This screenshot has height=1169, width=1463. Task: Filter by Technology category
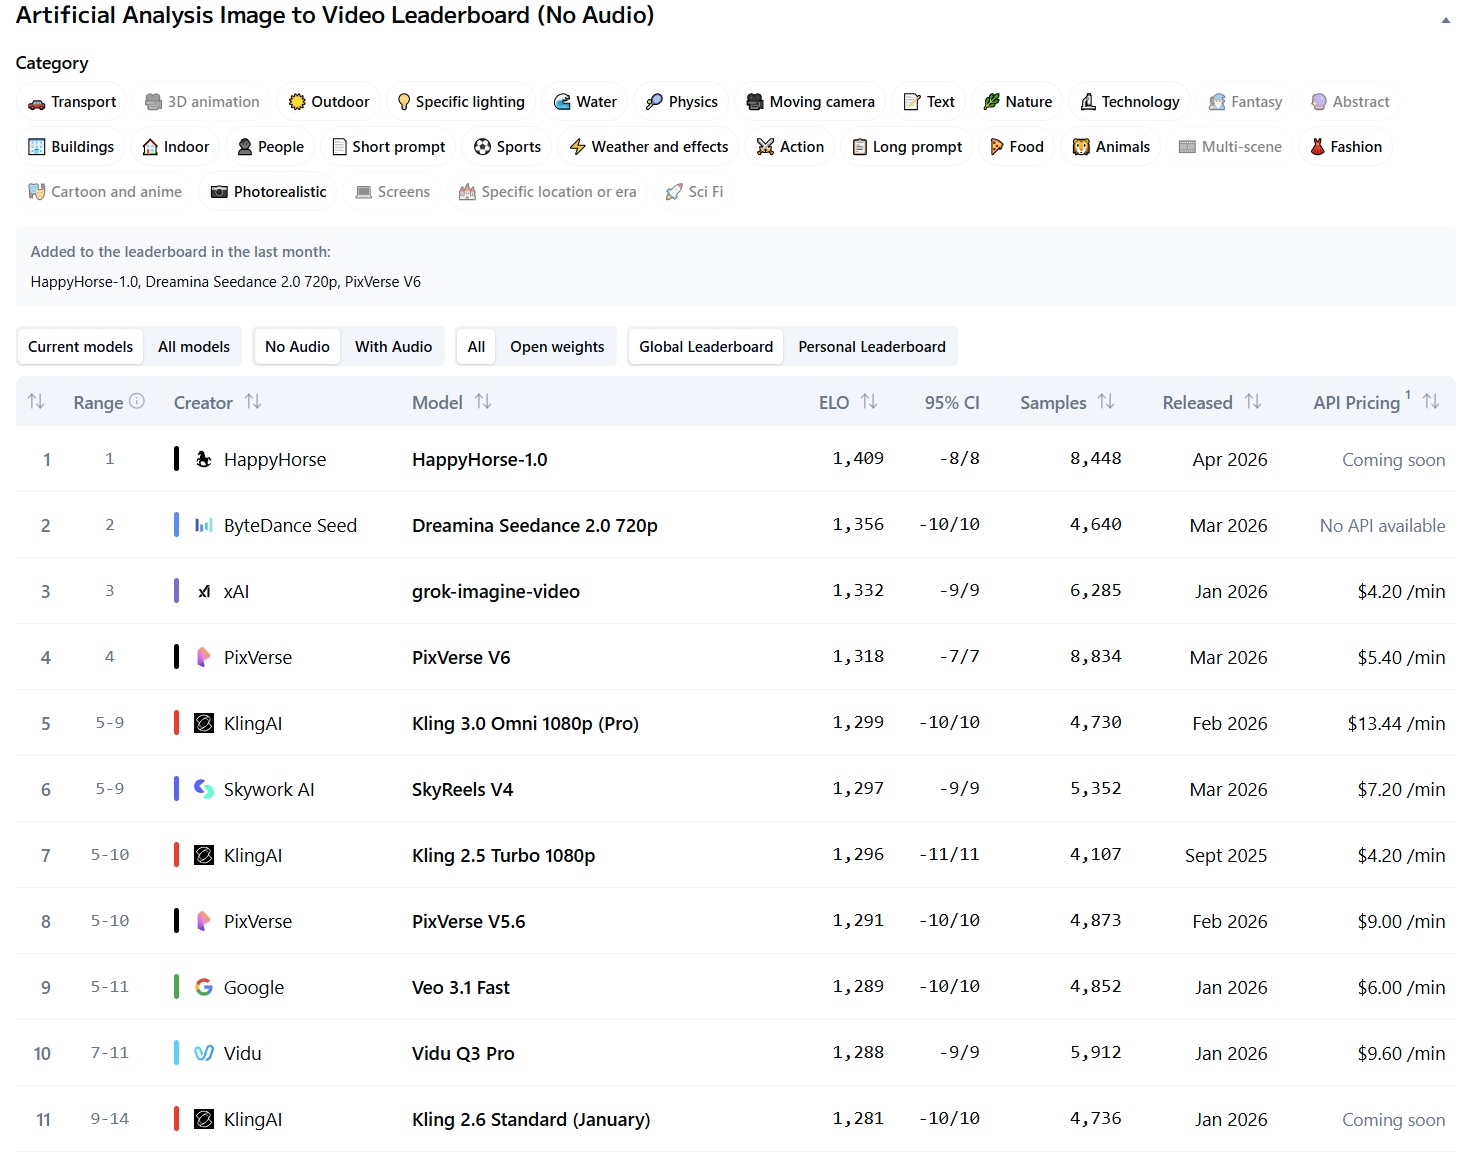click(x=1130, y=102)
